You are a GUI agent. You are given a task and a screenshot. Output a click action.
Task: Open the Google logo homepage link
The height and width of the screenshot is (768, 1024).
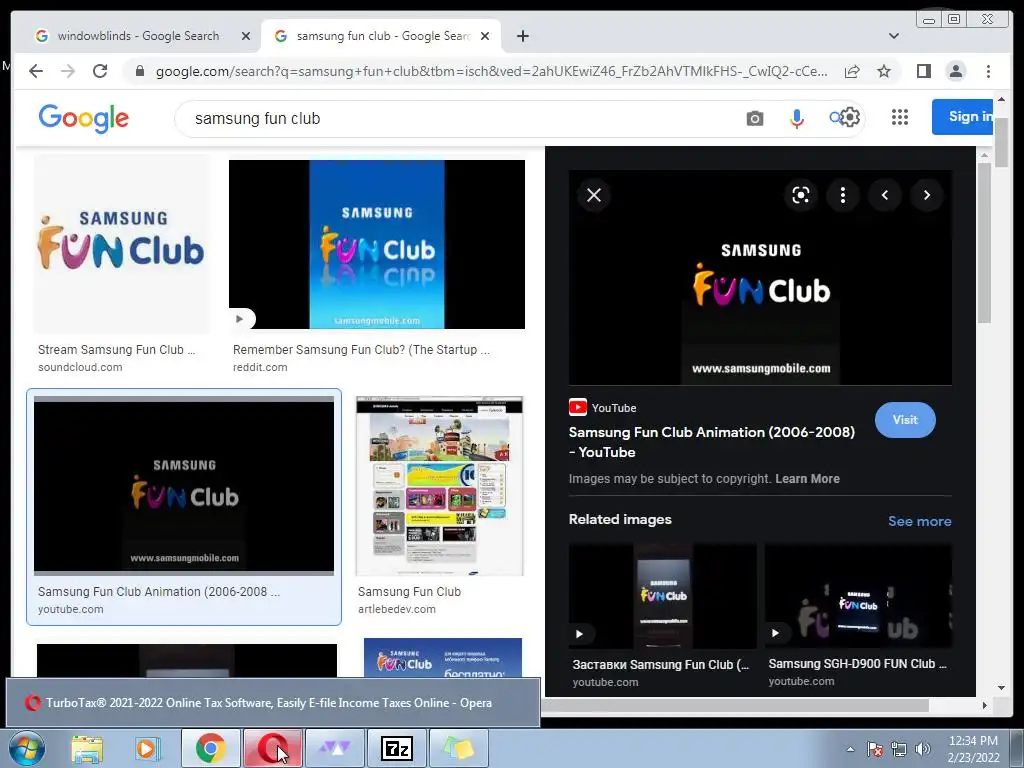(x=84, y=118)
